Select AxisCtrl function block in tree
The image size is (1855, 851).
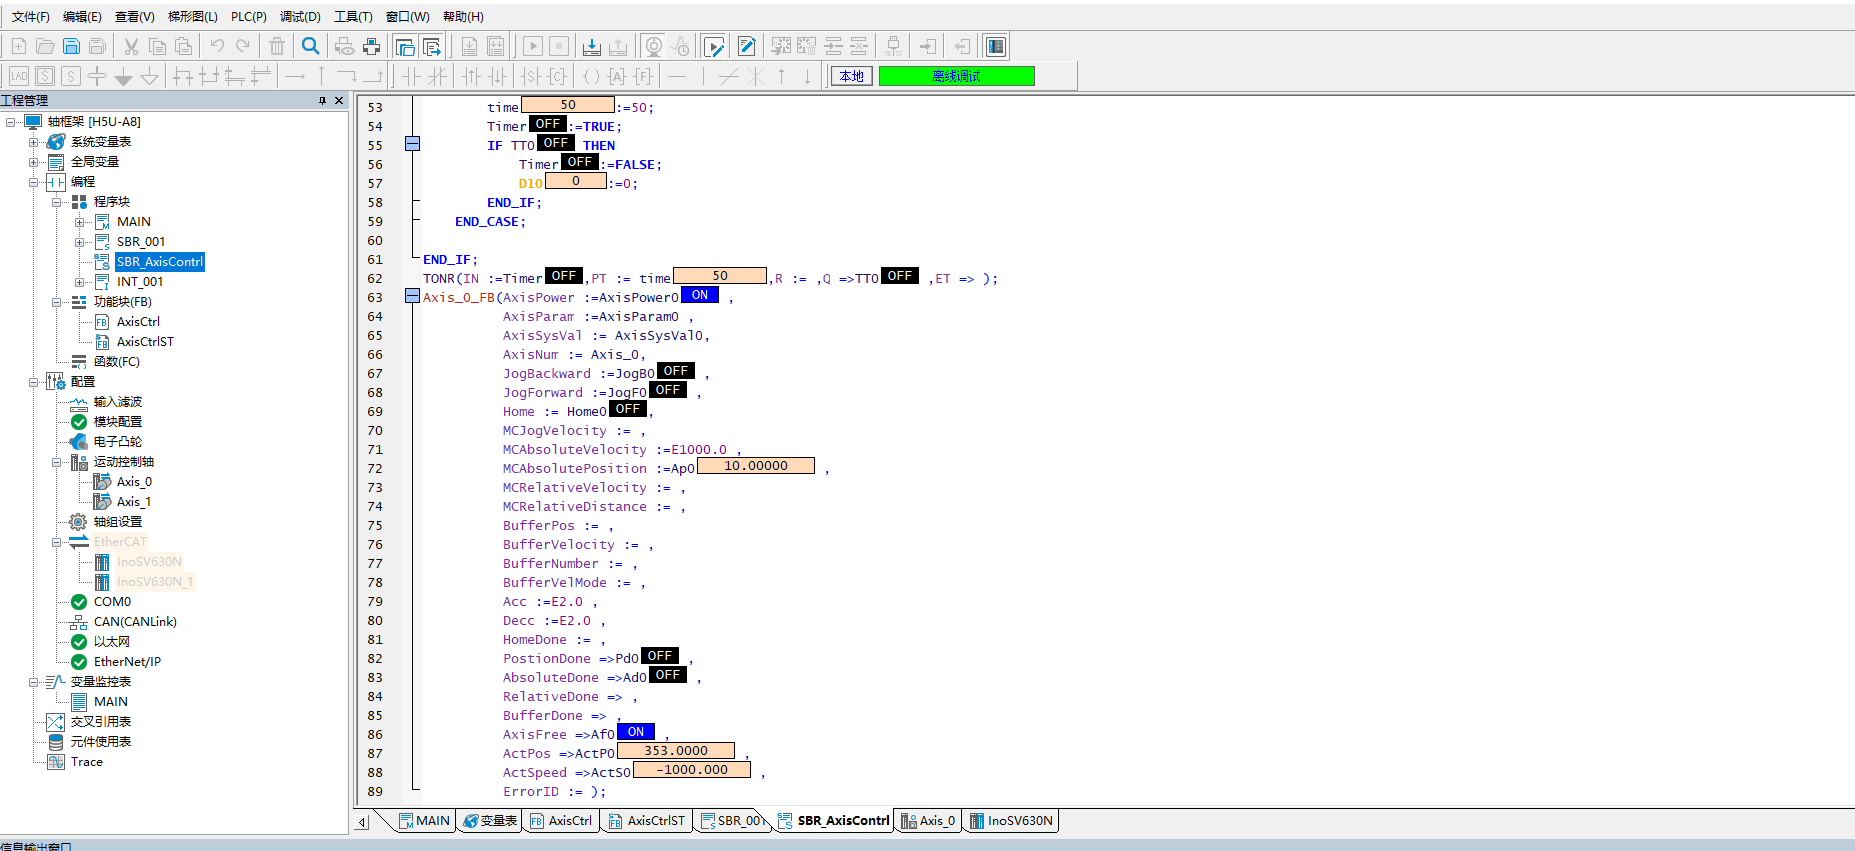(x=138, y=322)
